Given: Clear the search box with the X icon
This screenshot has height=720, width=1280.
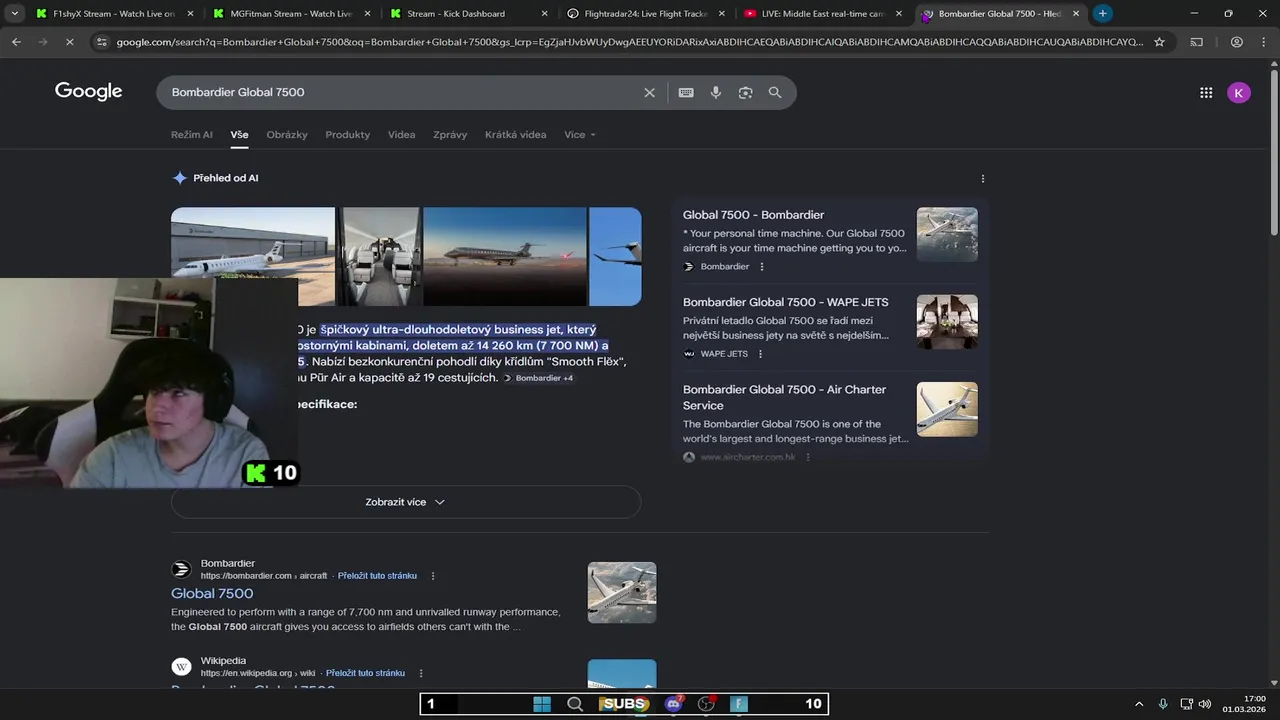Looking at the screenshot, I should [649, 92].
